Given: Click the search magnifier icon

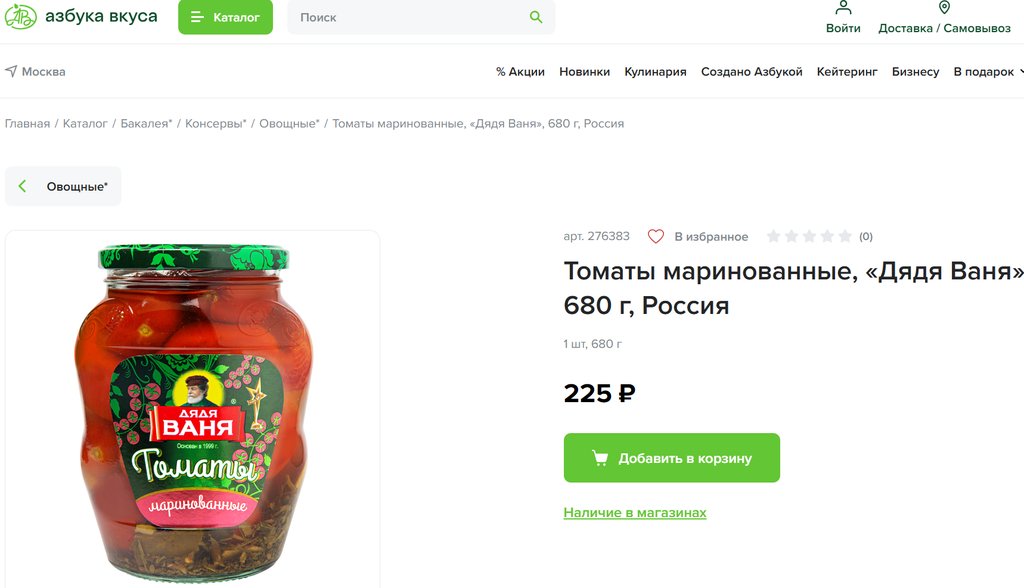Looking at the screenshot, I should pos(536,17).
